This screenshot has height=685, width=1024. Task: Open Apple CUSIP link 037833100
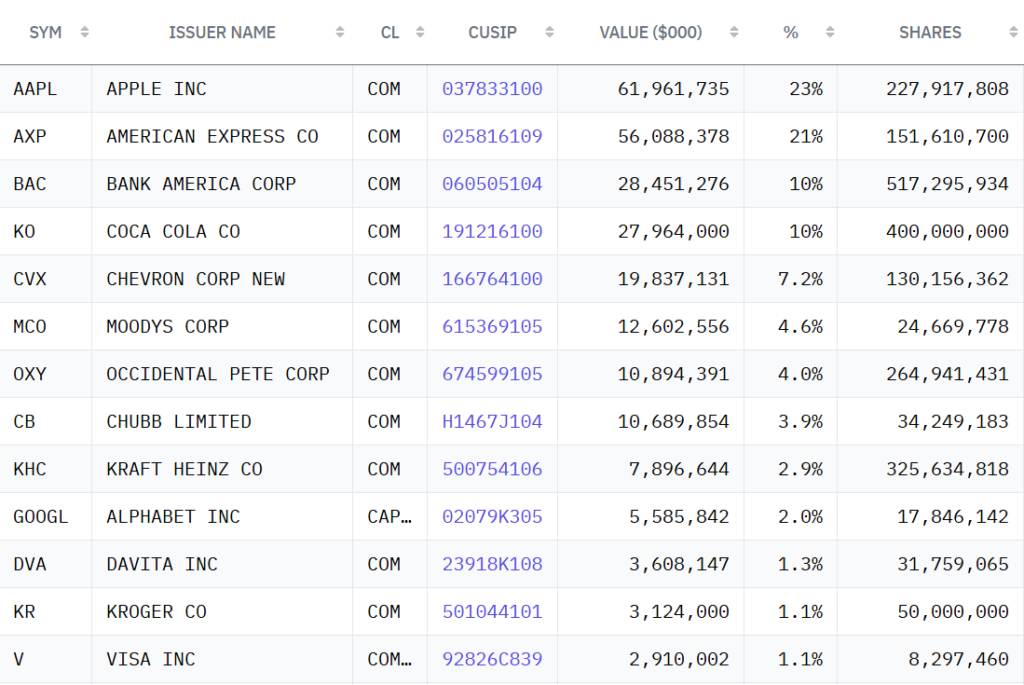pos(492,89)
